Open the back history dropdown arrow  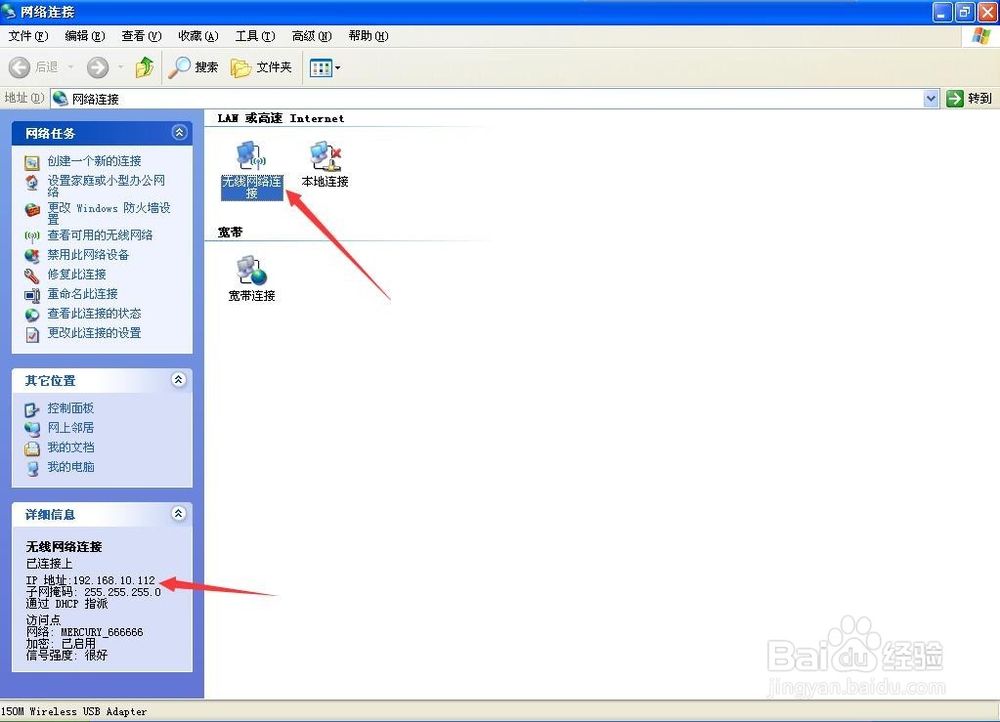[x=70, y=67]
